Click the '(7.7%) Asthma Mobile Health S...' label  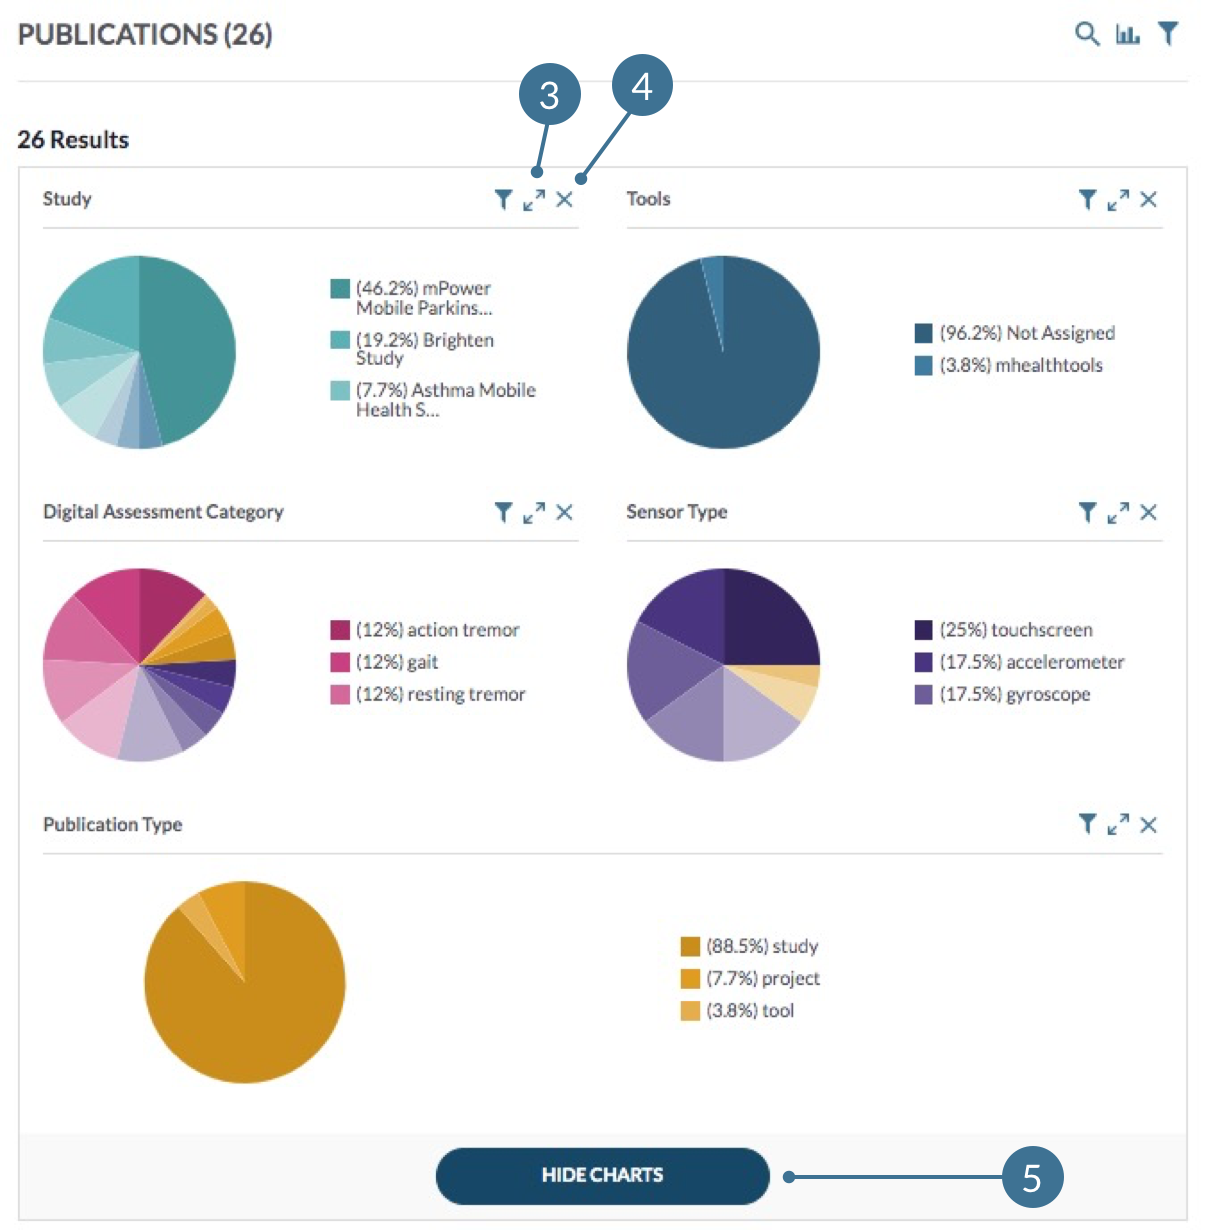click(446, 400)
